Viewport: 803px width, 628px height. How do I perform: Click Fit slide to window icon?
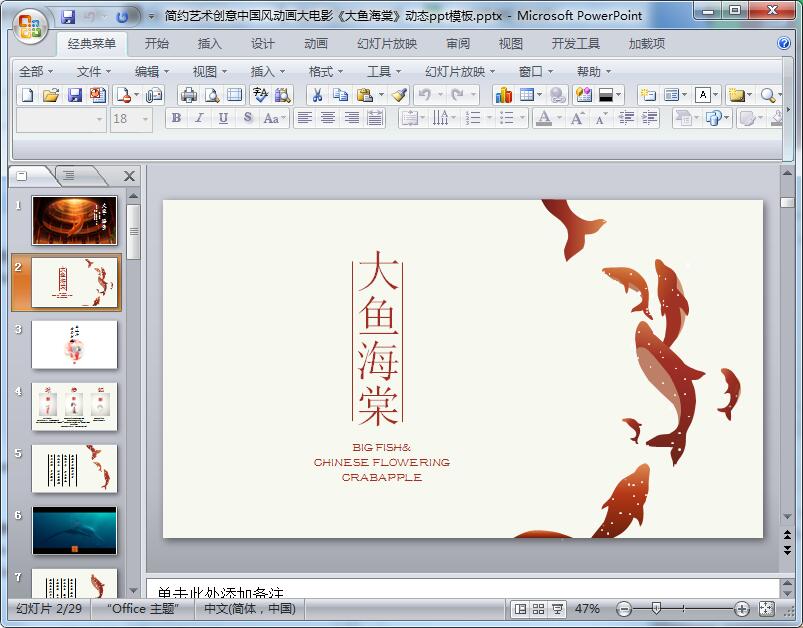coord(767,609)
